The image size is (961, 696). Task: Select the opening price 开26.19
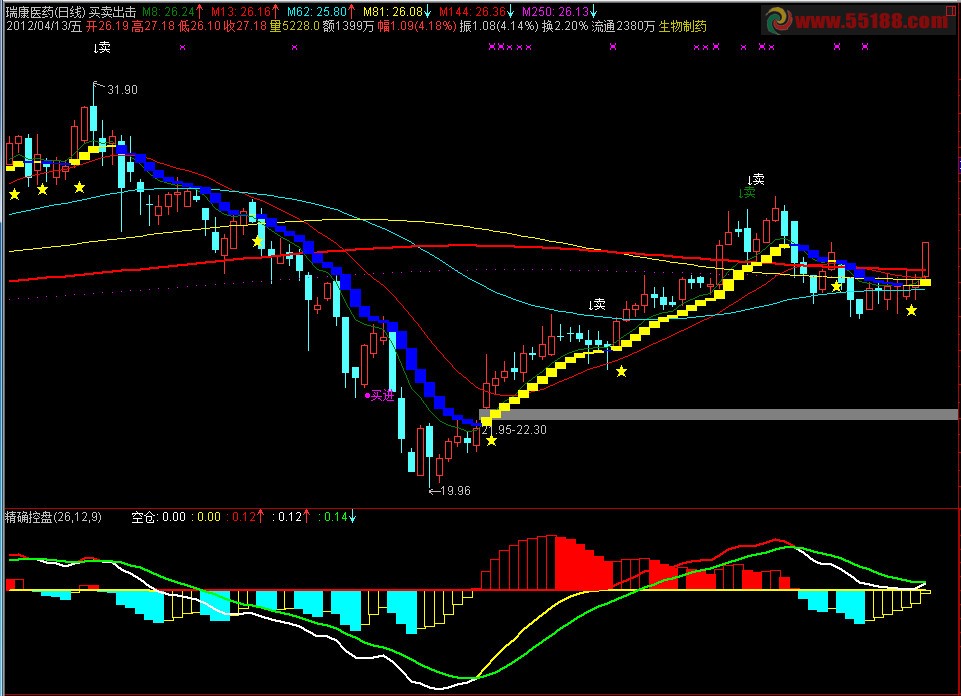[107, 26]
